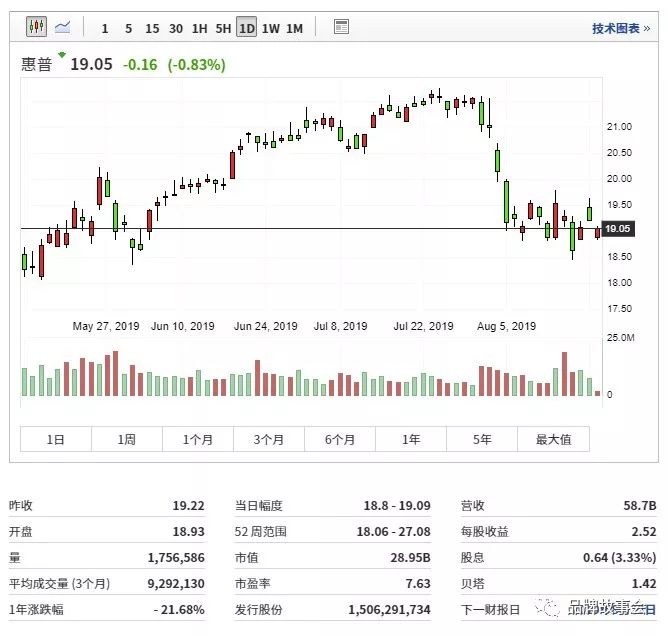
Task: Click the 股息 value 0.64 (3.33%)
Action: coord(619,558)
